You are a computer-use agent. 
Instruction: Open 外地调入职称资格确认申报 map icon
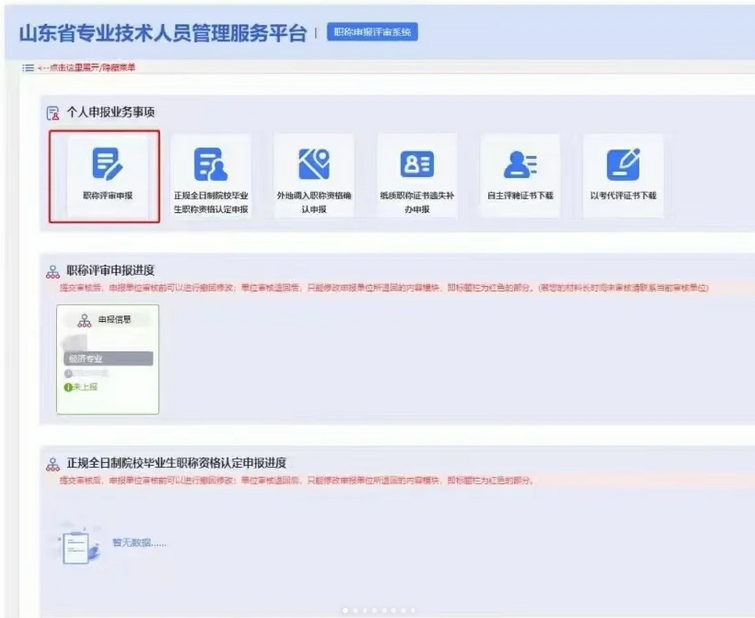[314, 164]
